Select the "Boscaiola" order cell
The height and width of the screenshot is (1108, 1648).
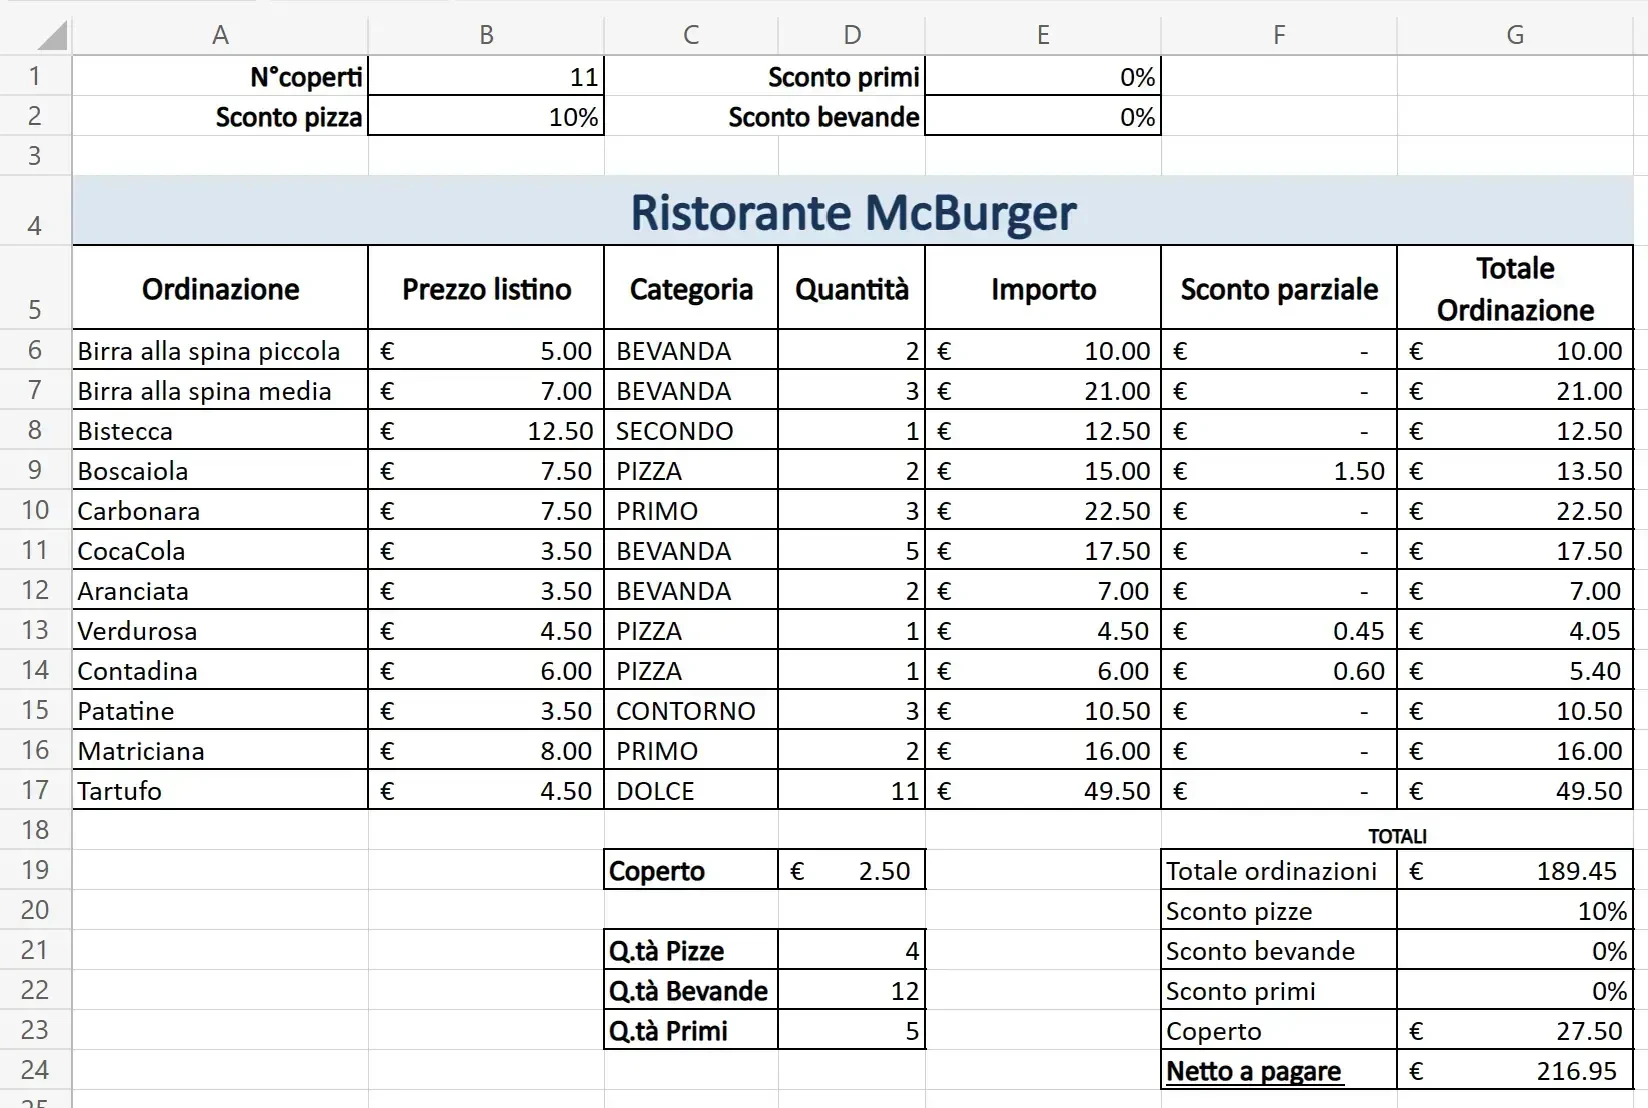[220, 470]
